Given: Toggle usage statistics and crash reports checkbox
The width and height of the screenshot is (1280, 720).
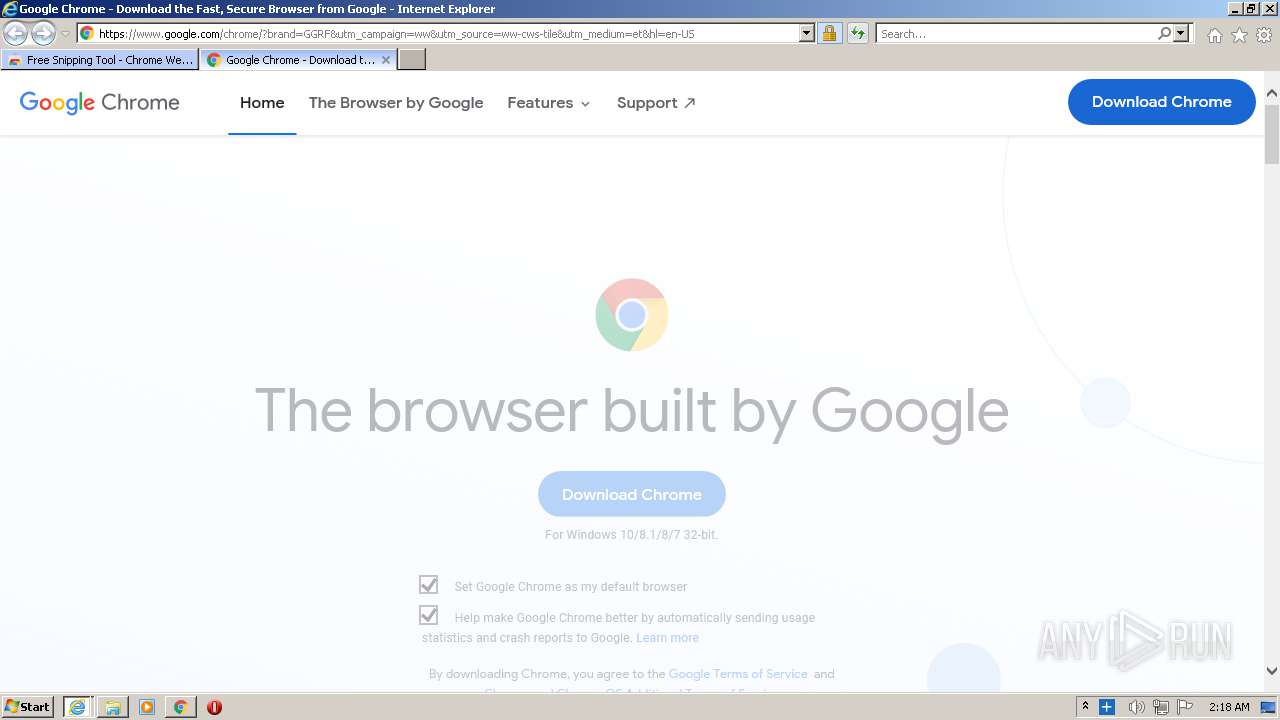Looking at the screenshot, I should [429, 615].
